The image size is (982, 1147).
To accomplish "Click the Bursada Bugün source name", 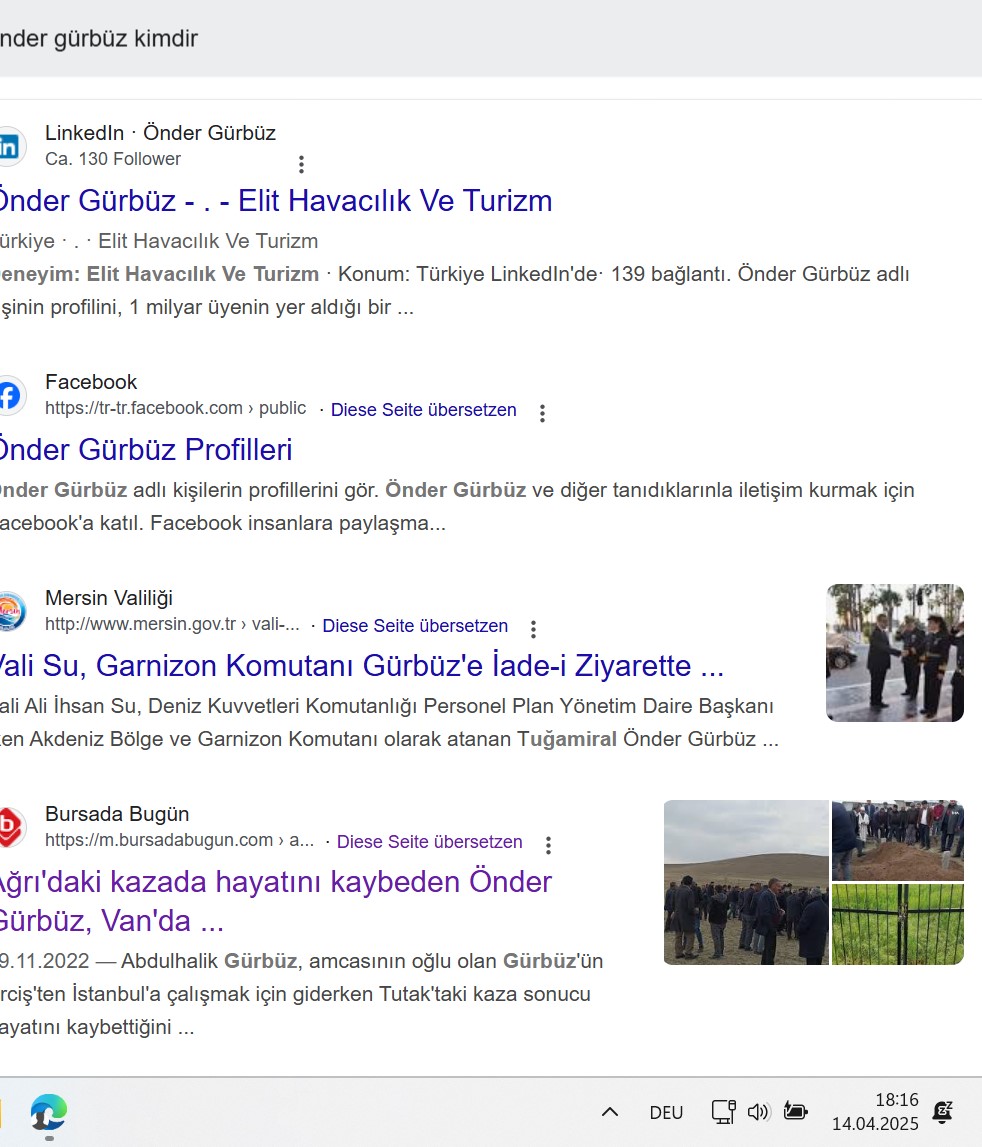I will 117,813.
